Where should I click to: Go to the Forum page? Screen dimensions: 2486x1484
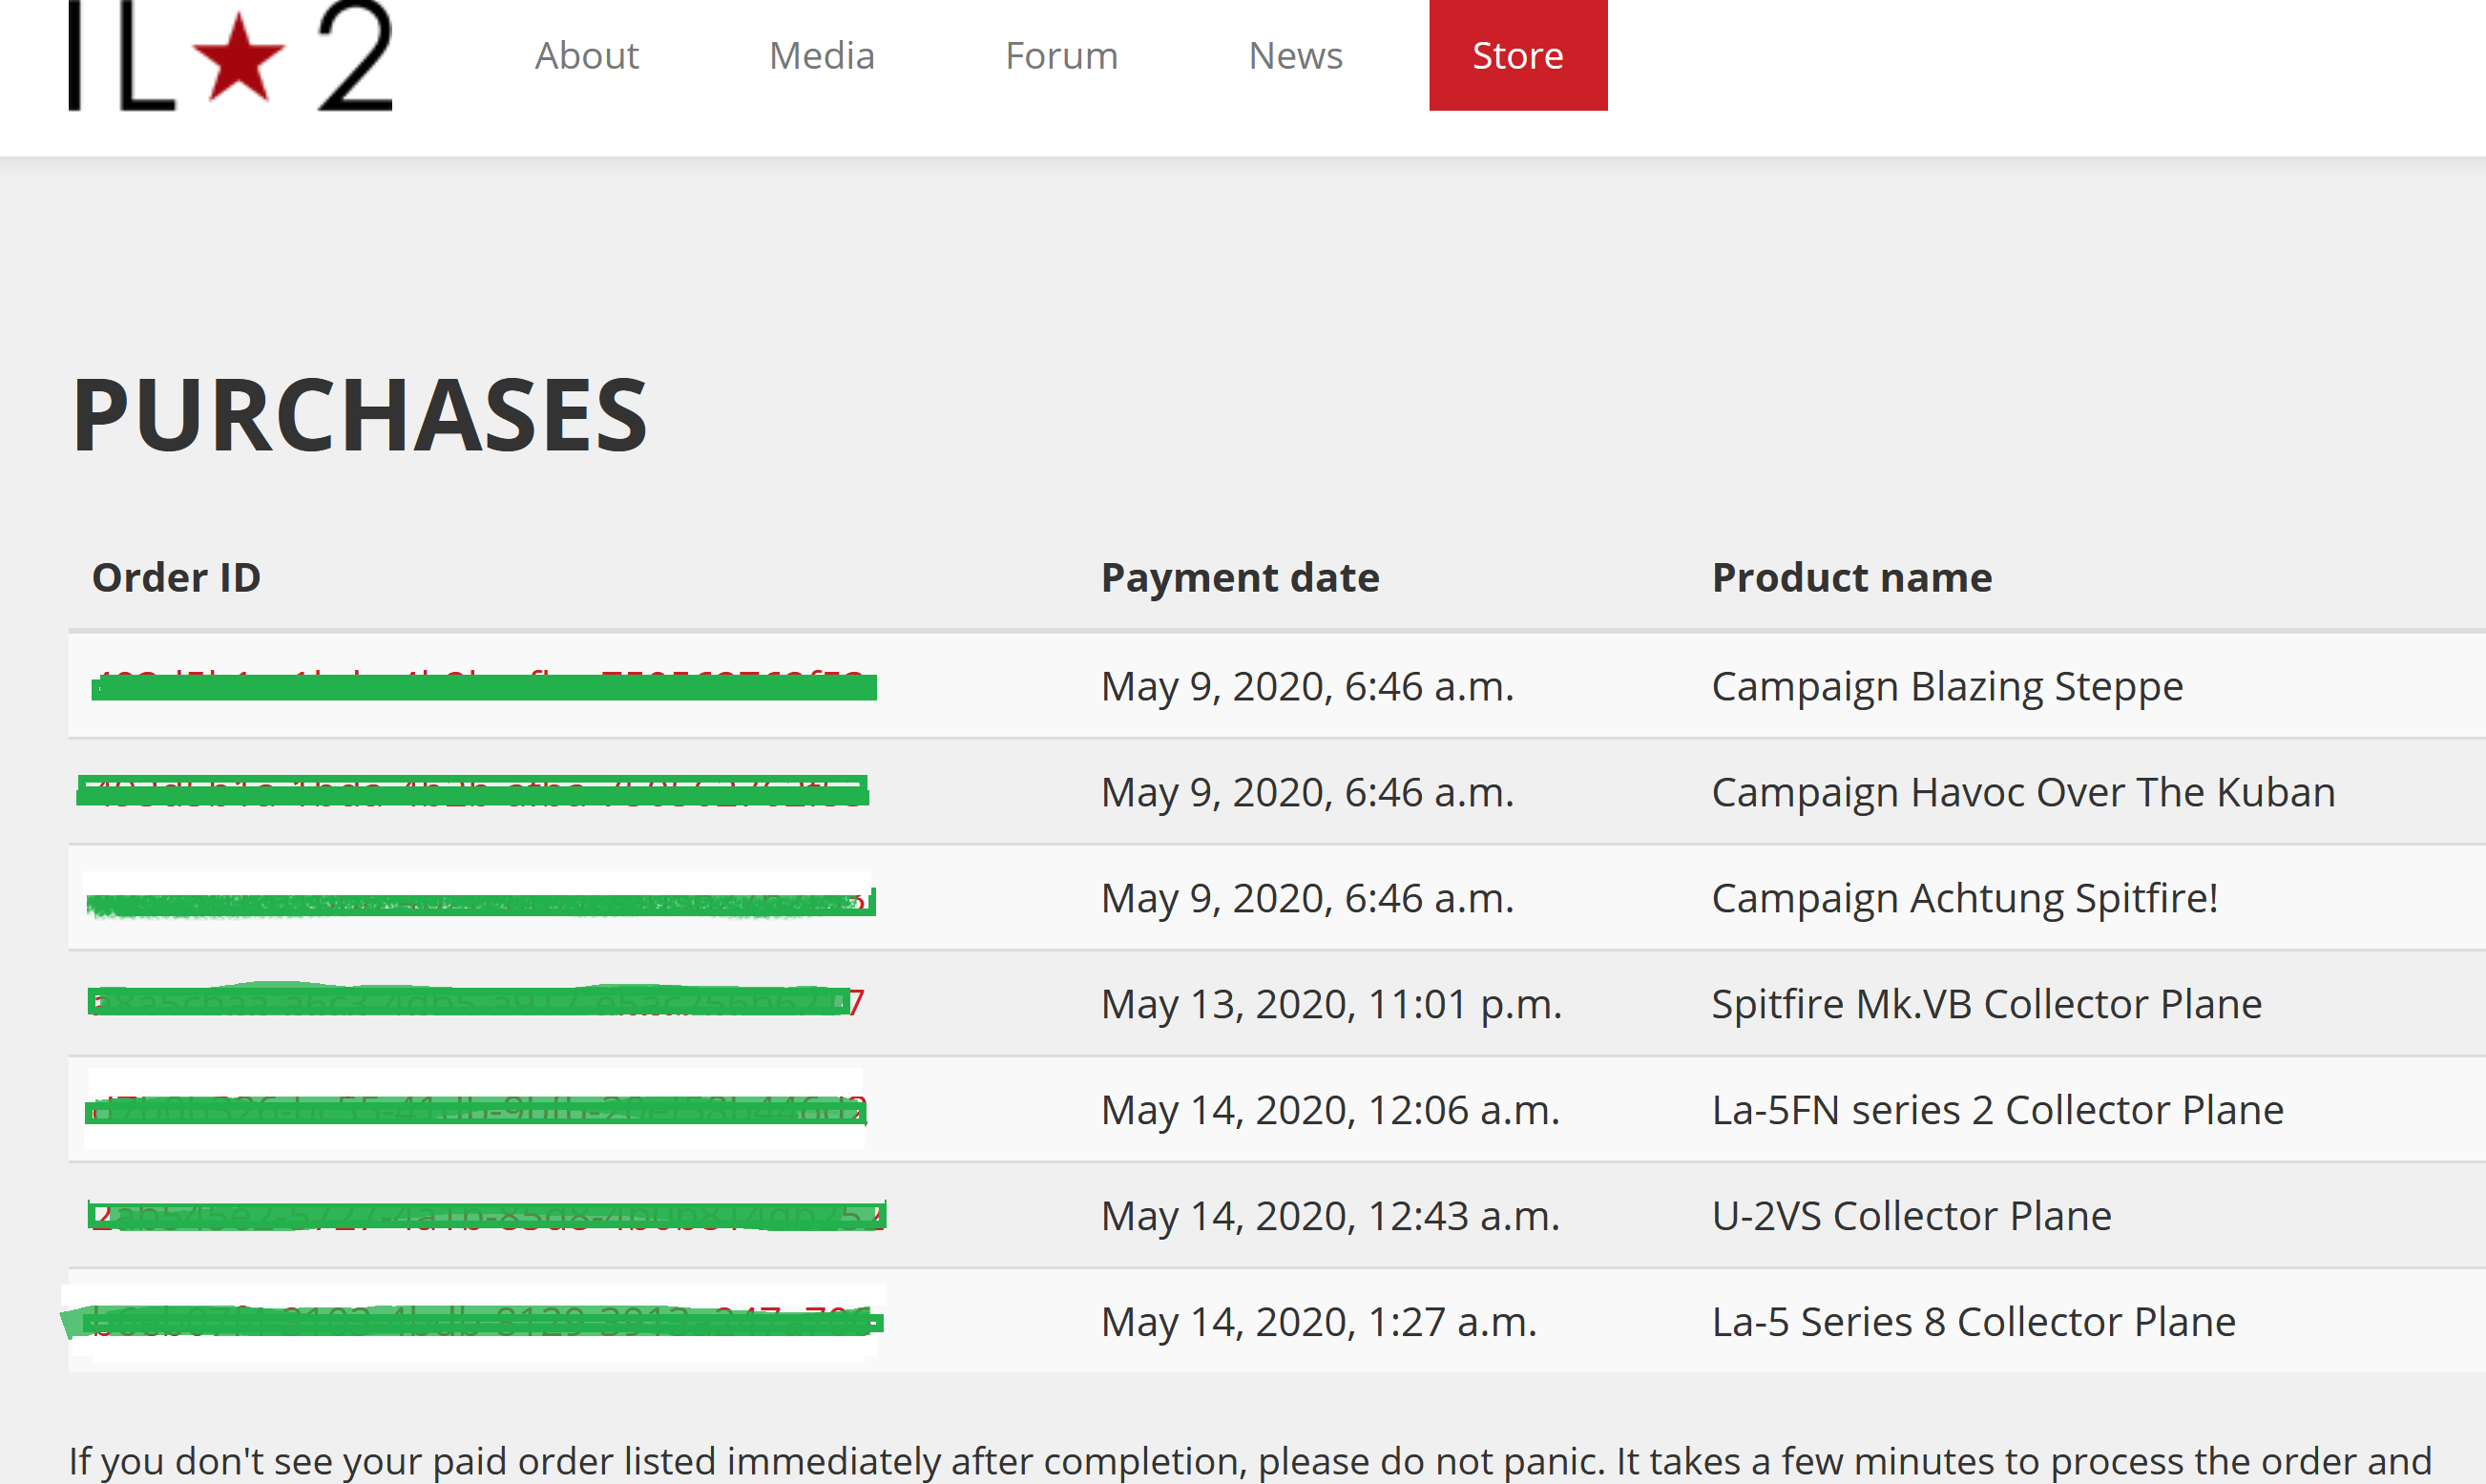[x=1062, y=56]
